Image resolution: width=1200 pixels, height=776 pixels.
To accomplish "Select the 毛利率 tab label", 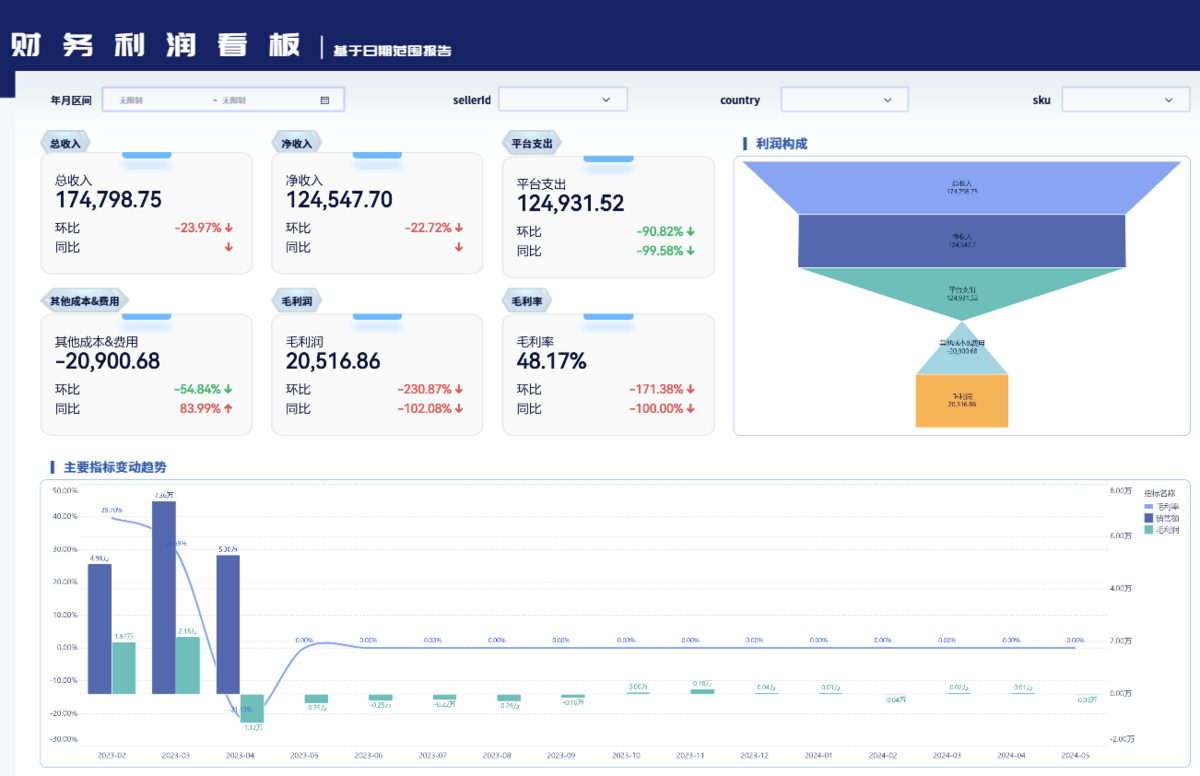I will pyautogui.click(x=527, y=301).
